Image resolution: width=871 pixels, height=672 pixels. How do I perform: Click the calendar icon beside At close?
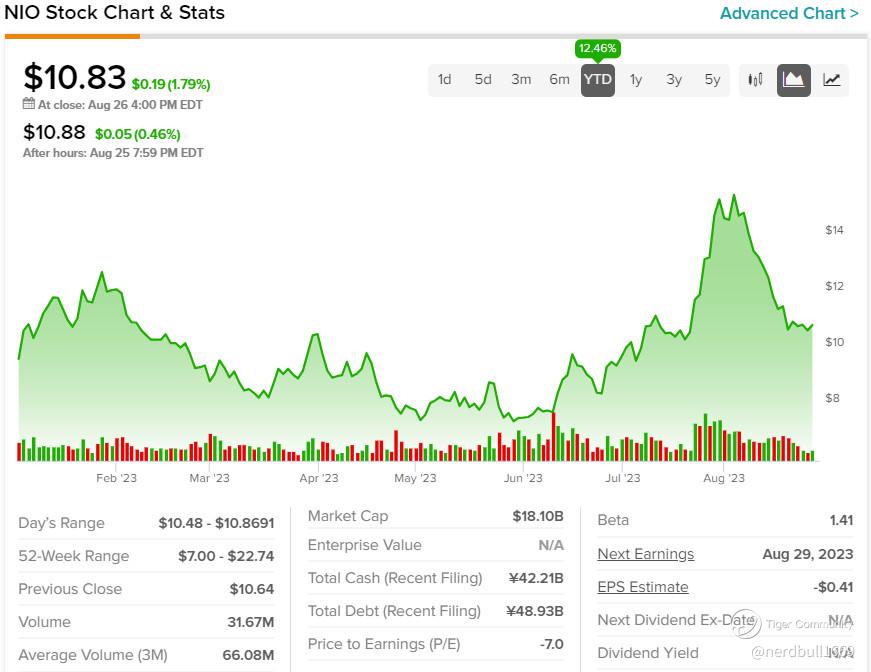pyautogui.click(x=29, y=104)
